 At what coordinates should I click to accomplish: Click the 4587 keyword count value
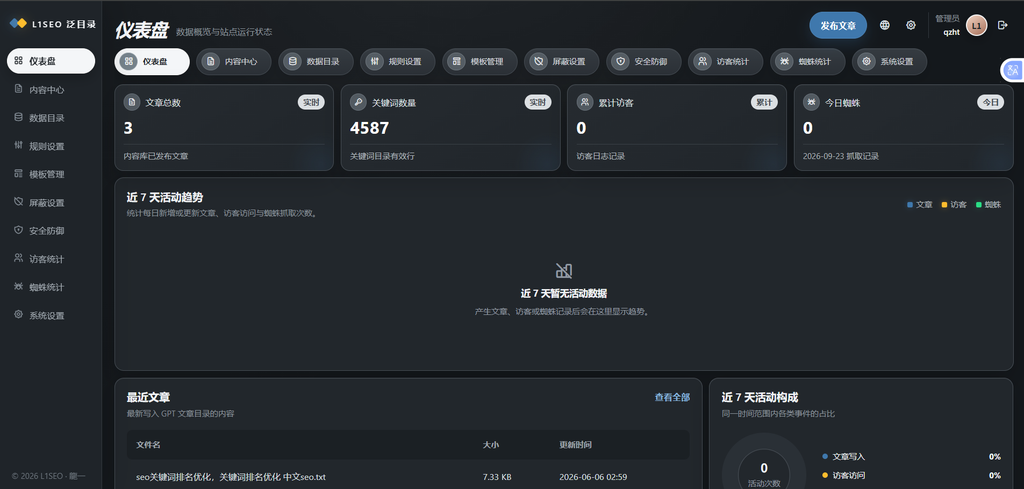click(x=370, y=129)
